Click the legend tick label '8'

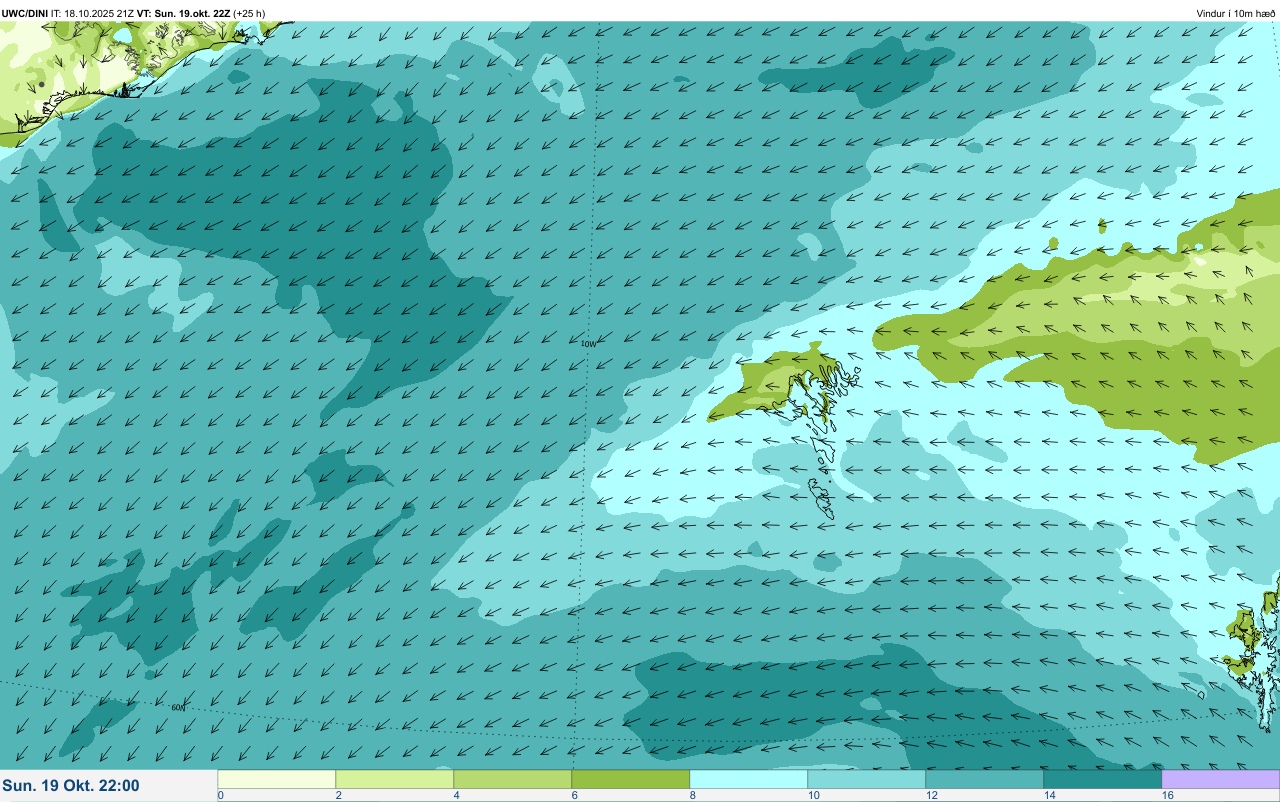(693, 795)
